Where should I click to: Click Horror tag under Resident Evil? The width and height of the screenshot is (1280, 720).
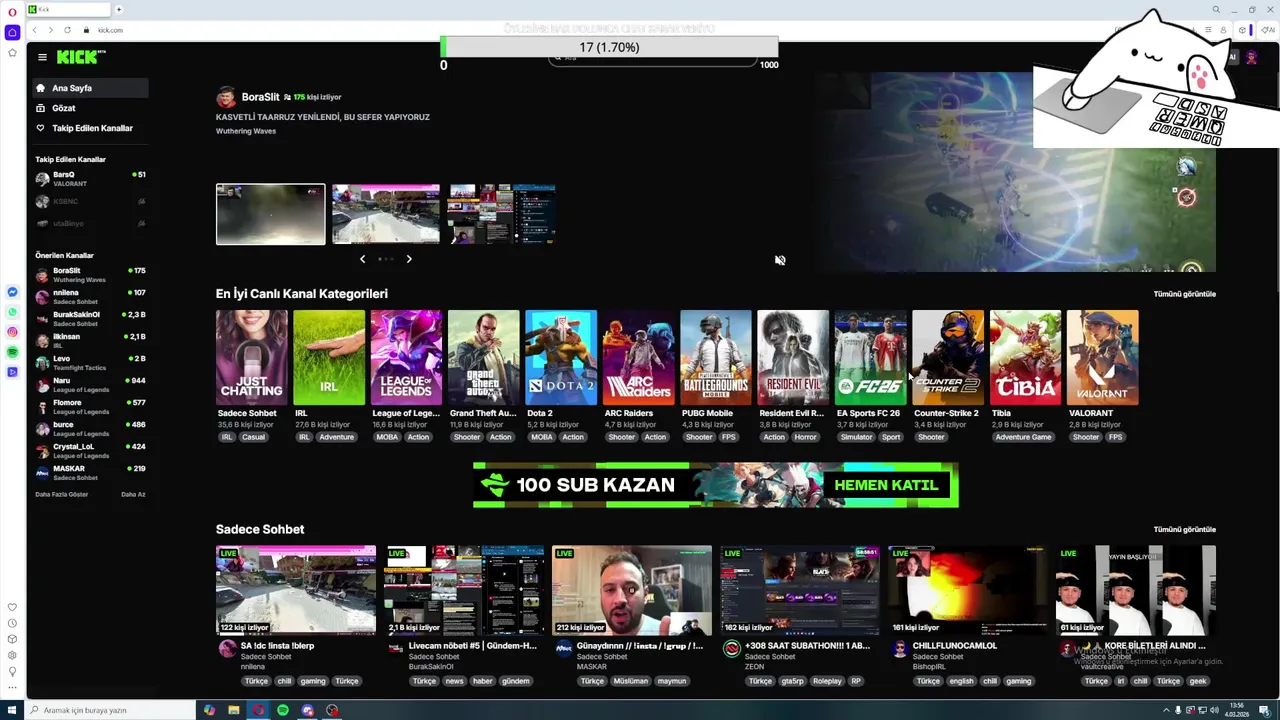[805, 437]
